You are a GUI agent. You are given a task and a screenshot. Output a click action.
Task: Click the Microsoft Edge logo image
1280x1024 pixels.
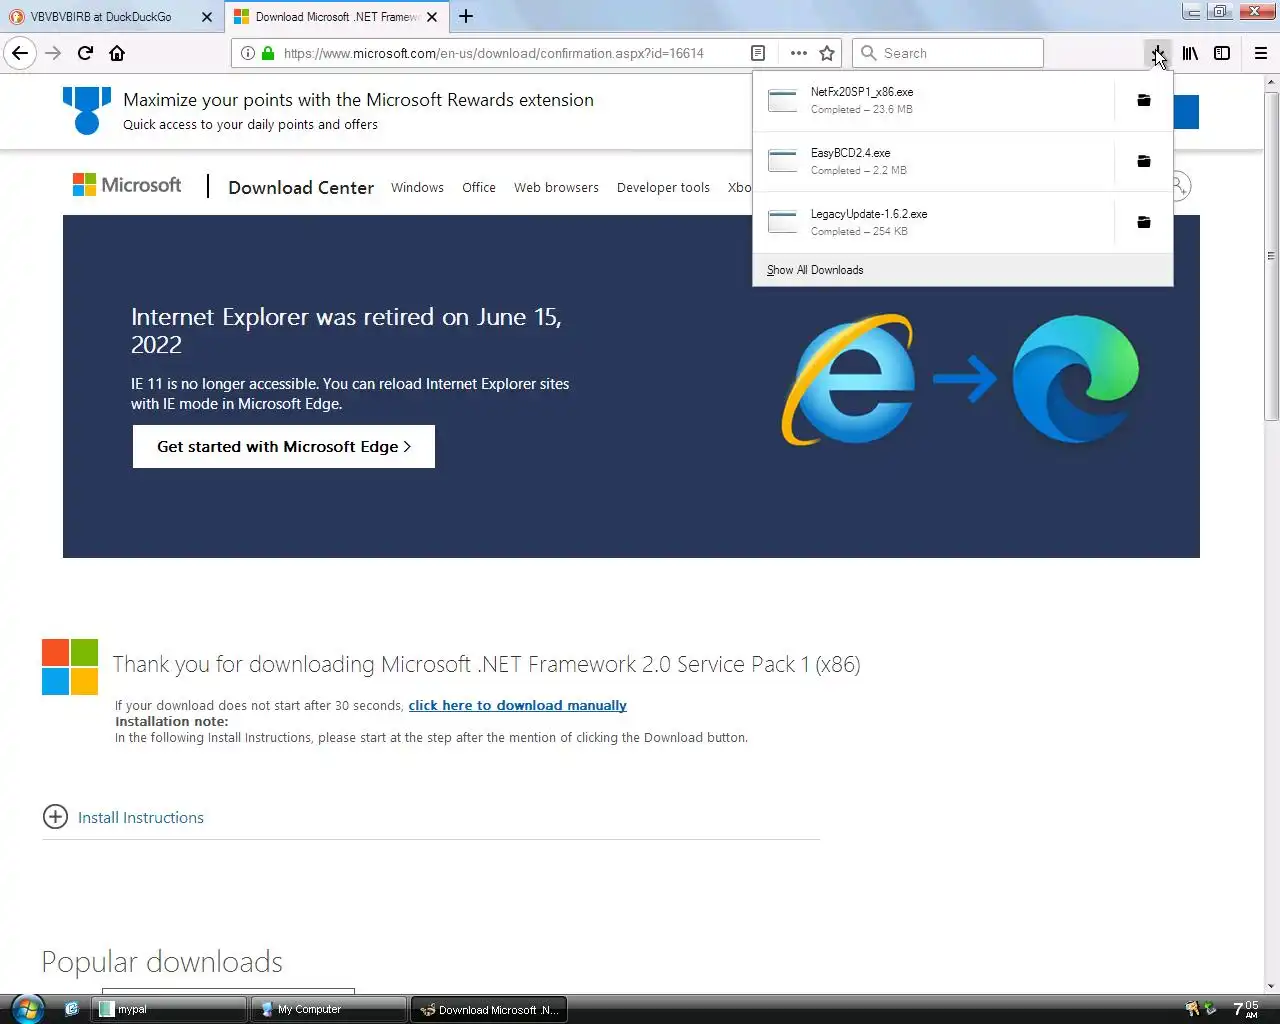pyautogui.click(x=1076, y=379)
